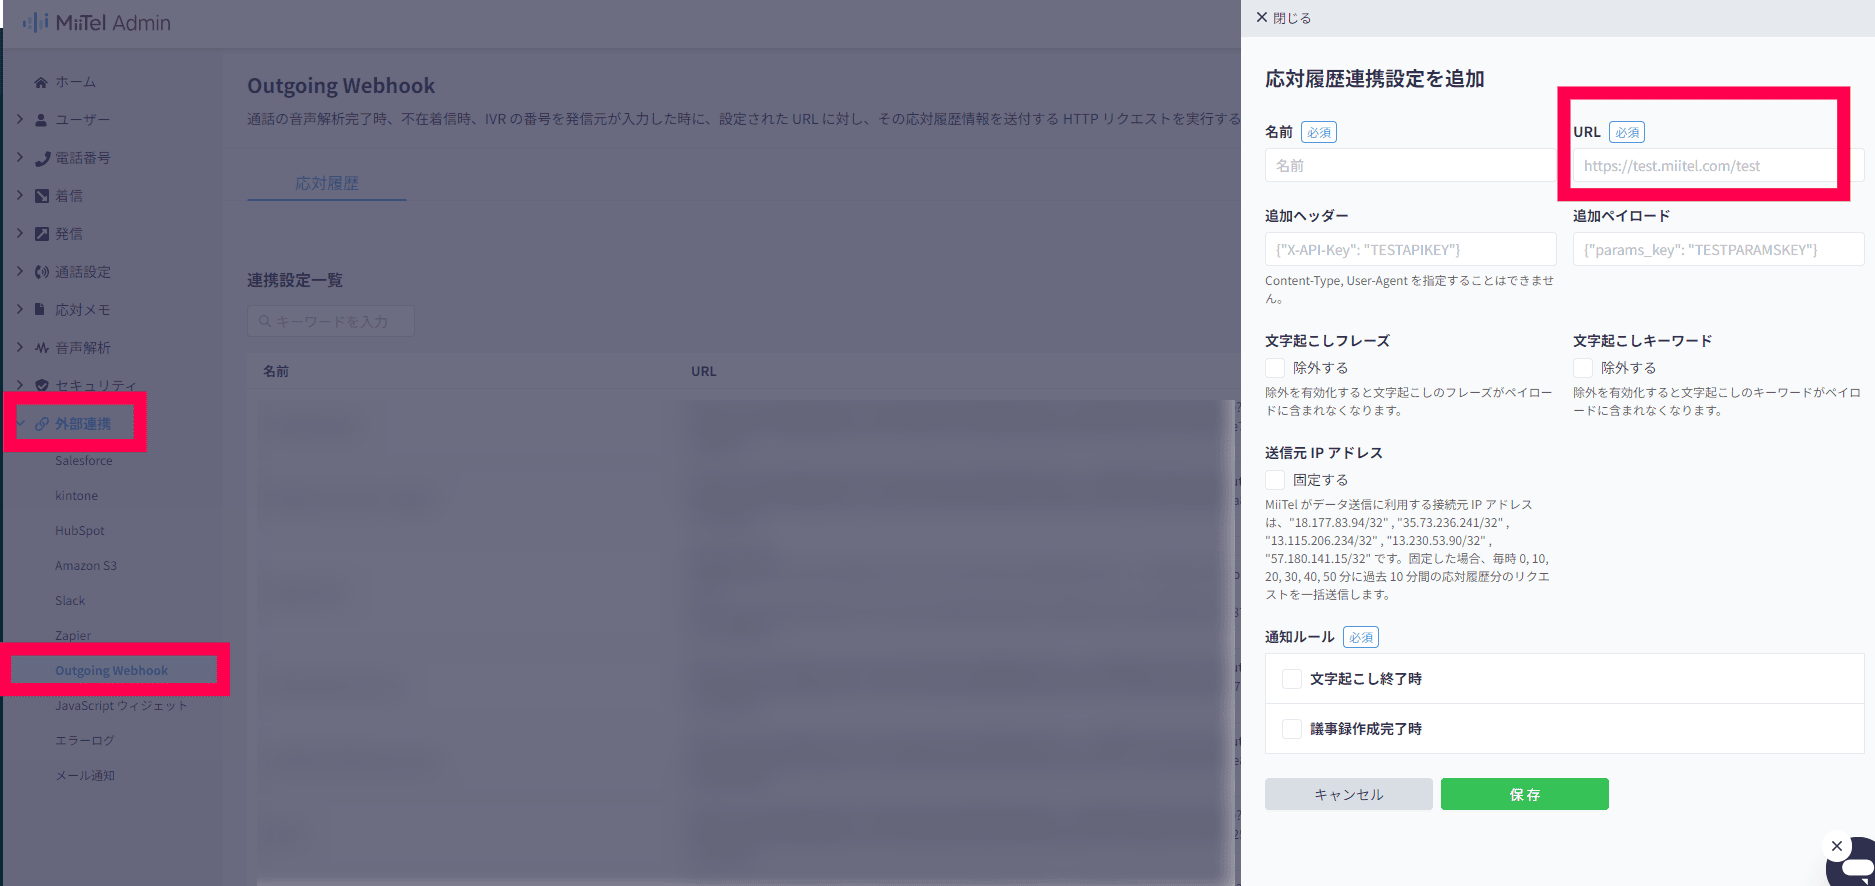
Task: Click the waveform icon beside 音声解析
Action: point(42,348)
